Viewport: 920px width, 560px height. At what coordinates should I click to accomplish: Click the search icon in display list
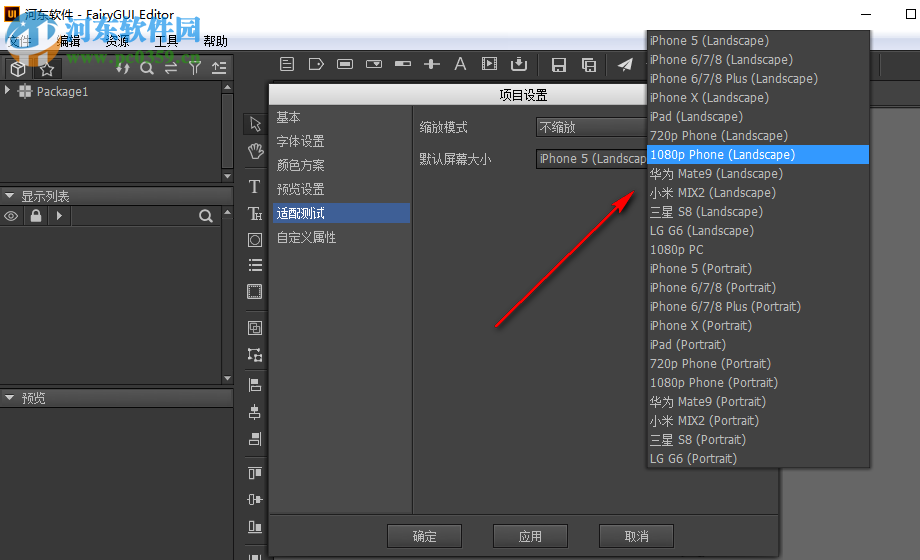(x=205, y=216)
